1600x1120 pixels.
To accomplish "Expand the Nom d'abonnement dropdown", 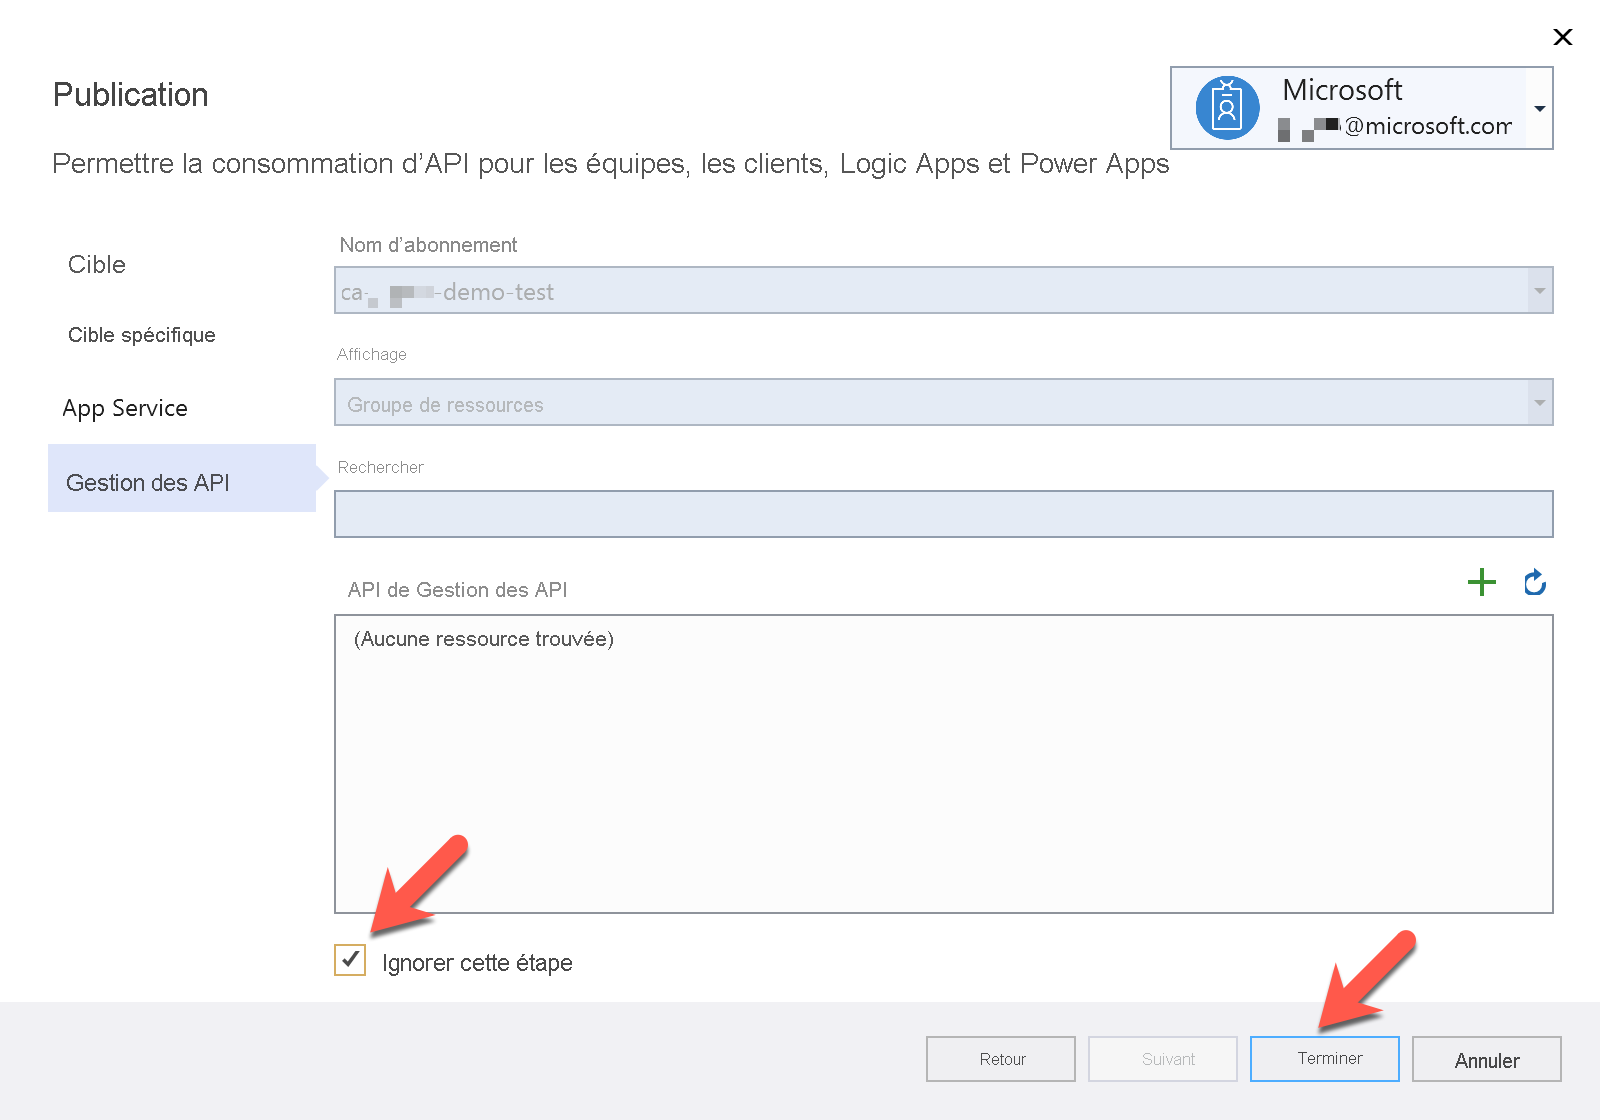I will (1540, 291).
